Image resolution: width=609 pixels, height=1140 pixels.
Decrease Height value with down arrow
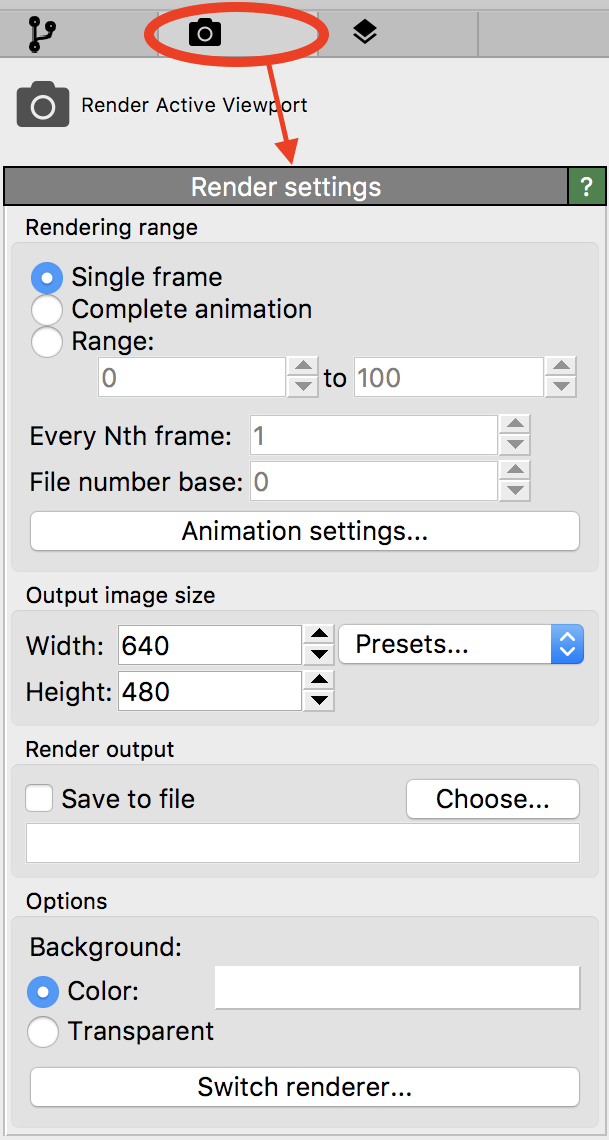click(319, 701)
